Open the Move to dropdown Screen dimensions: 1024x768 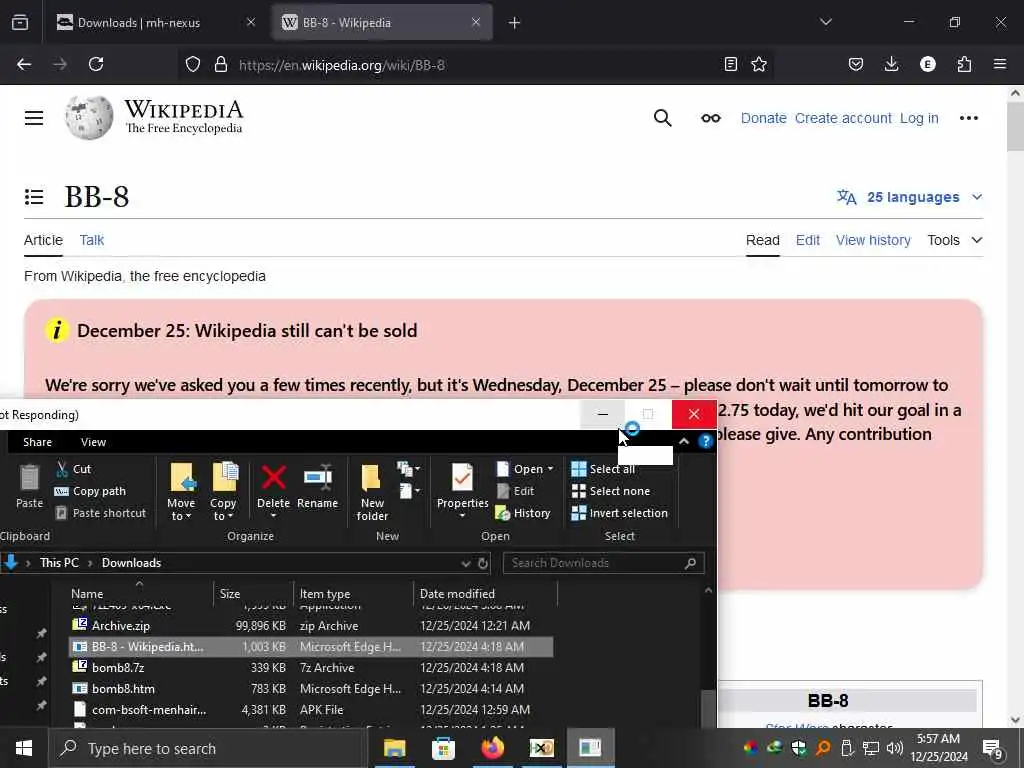[x=181, y=492]
